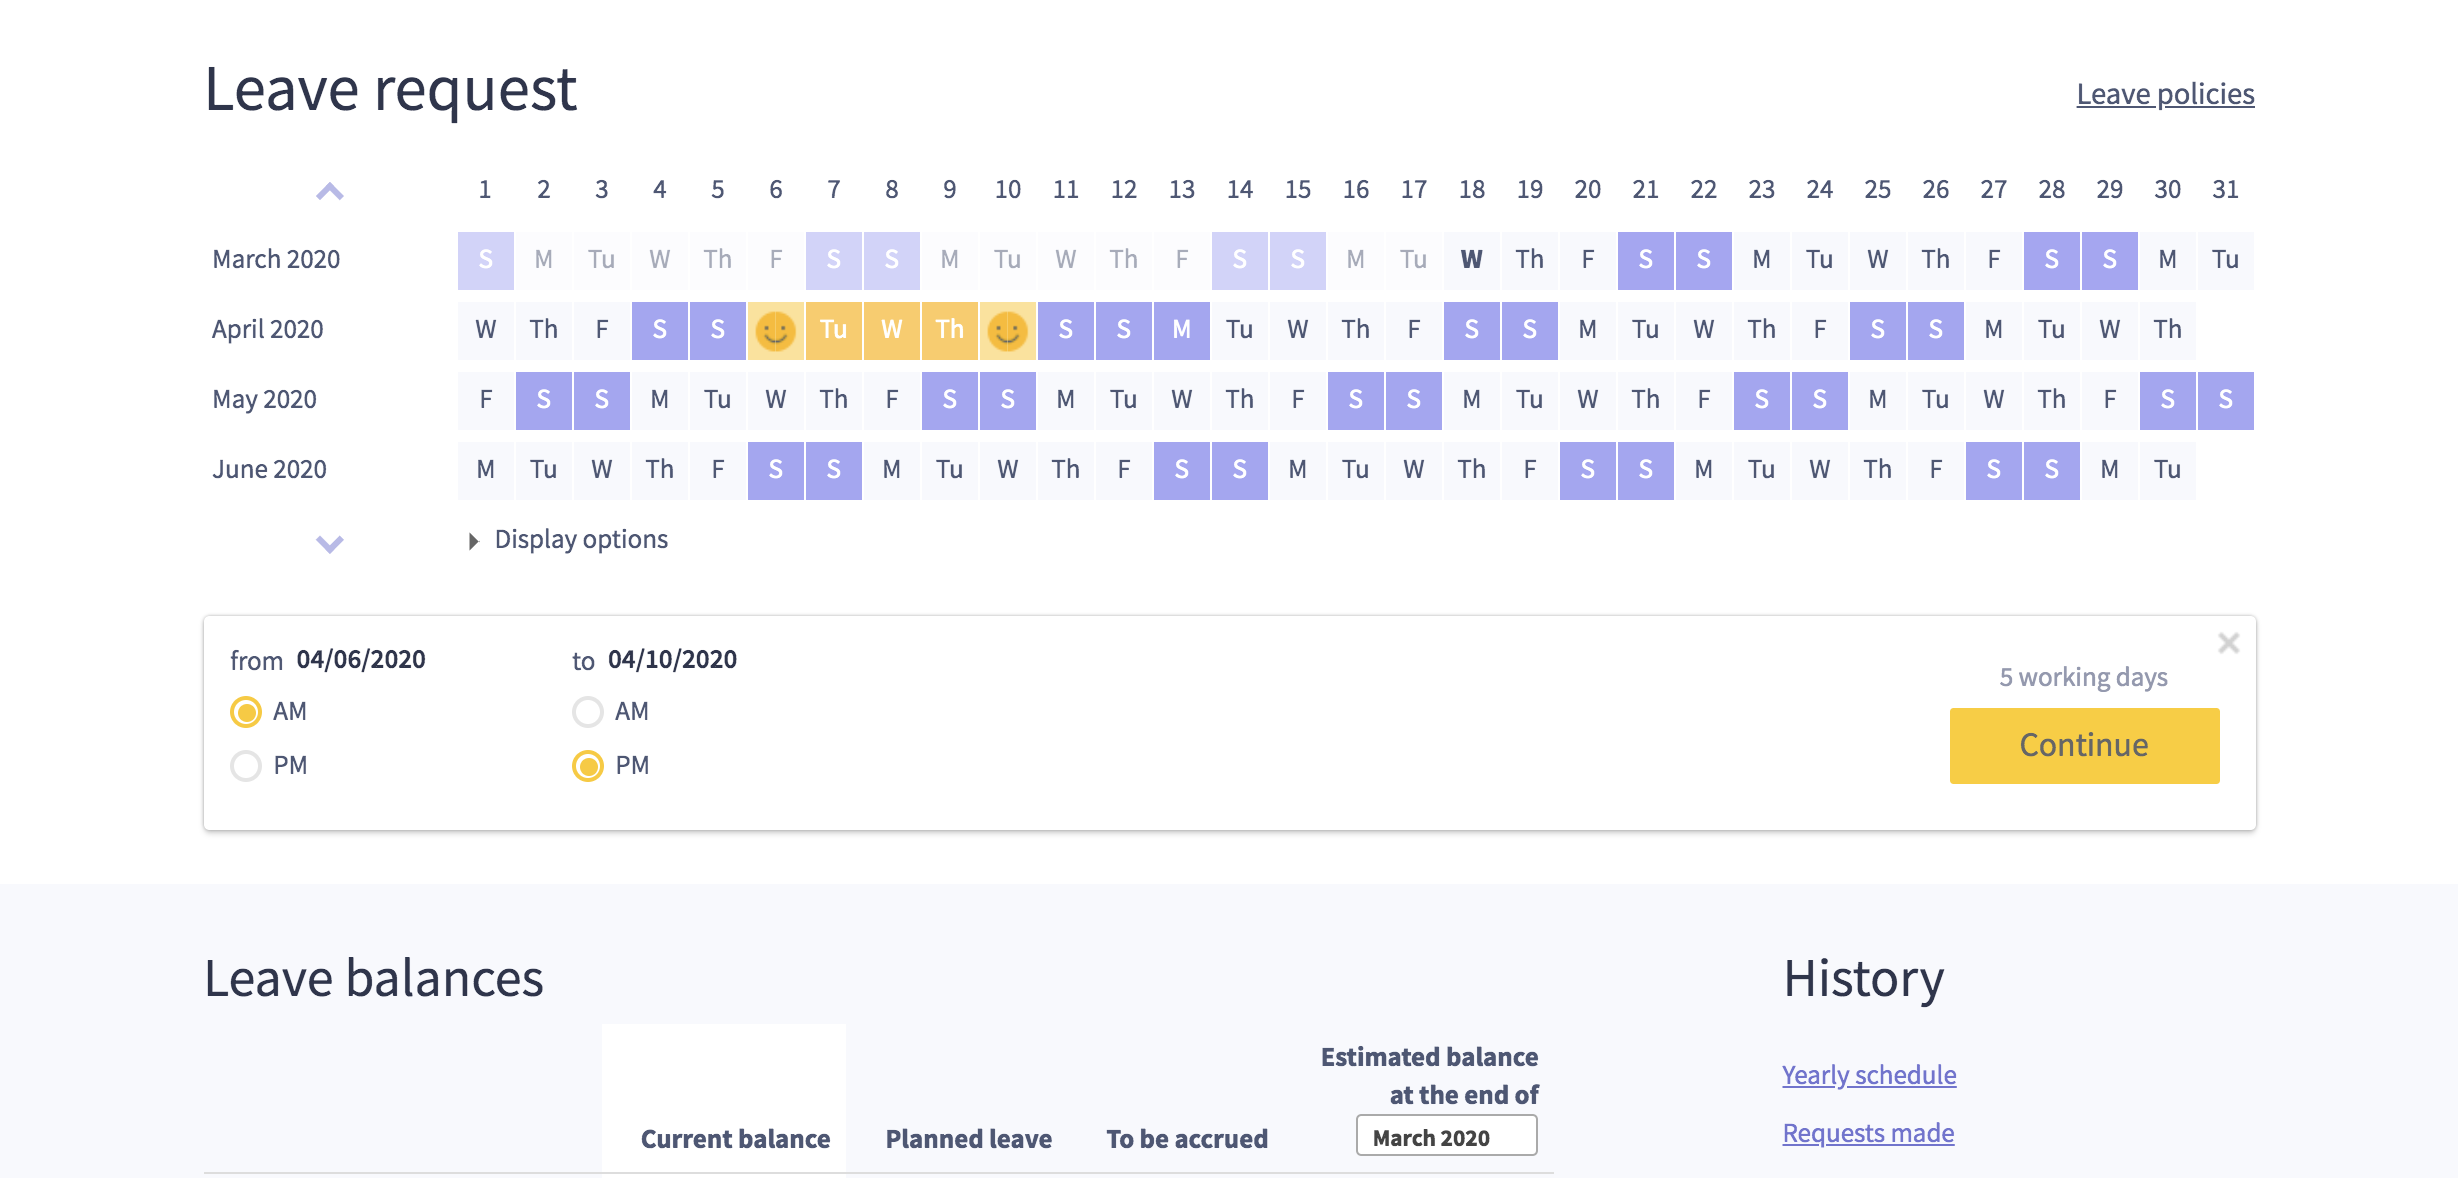Open the Requests made link
This screenshot has height=1178, width=2458.
point(1867,1133)
